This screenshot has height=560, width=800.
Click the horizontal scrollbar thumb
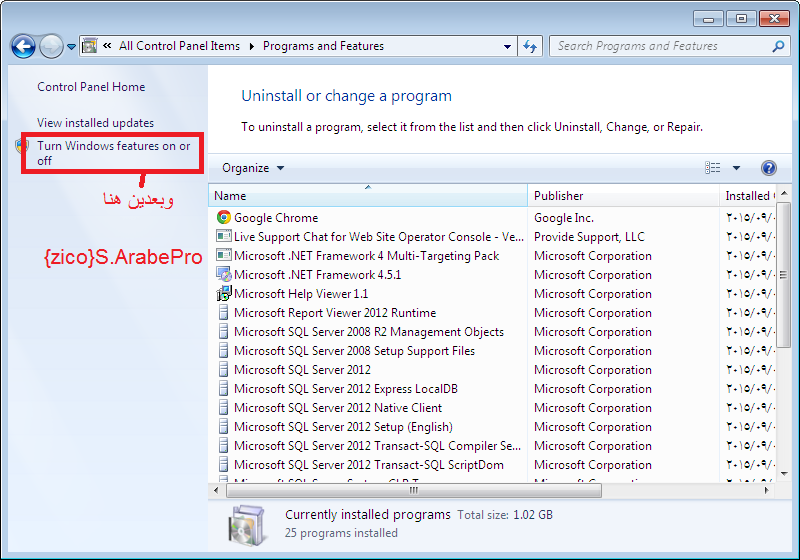point(414,491)
